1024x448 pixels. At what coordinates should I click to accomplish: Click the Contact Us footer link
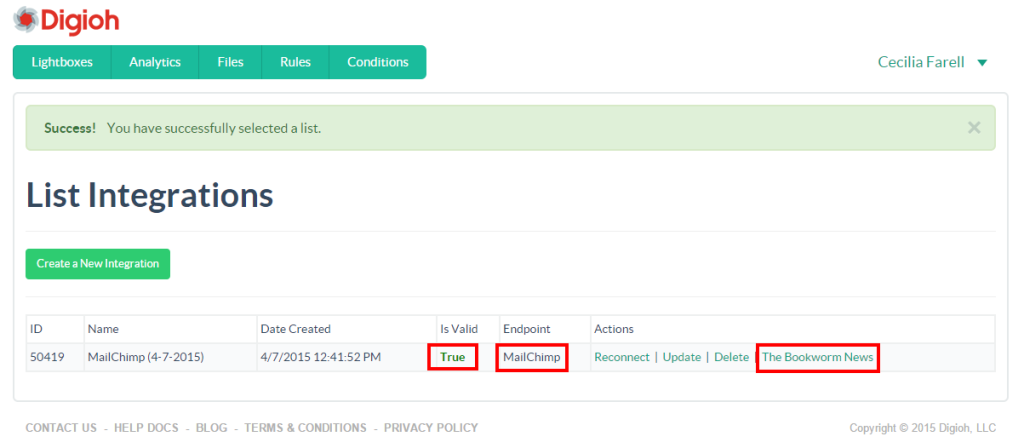(61, 428)
